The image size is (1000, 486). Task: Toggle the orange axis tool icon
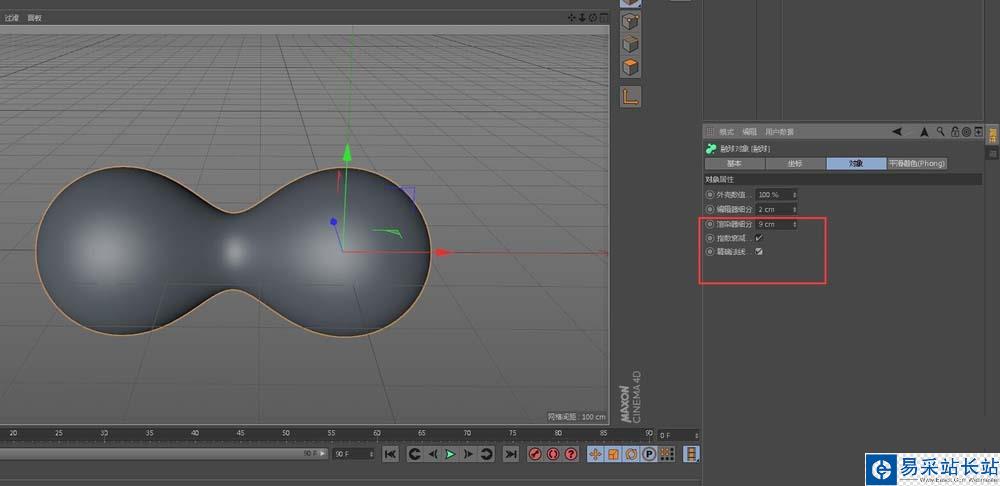631,96
